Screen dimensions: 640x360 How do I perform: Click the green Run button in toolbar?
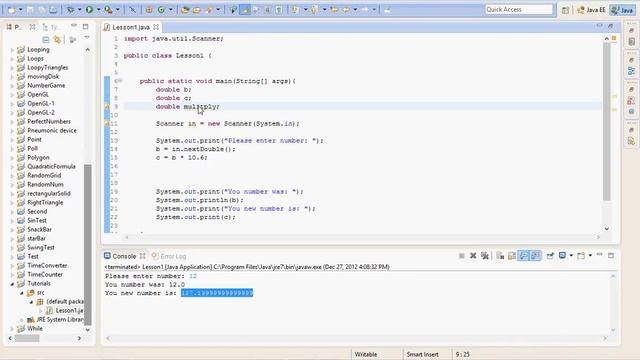pyautogui.click(x=89, y=9)
